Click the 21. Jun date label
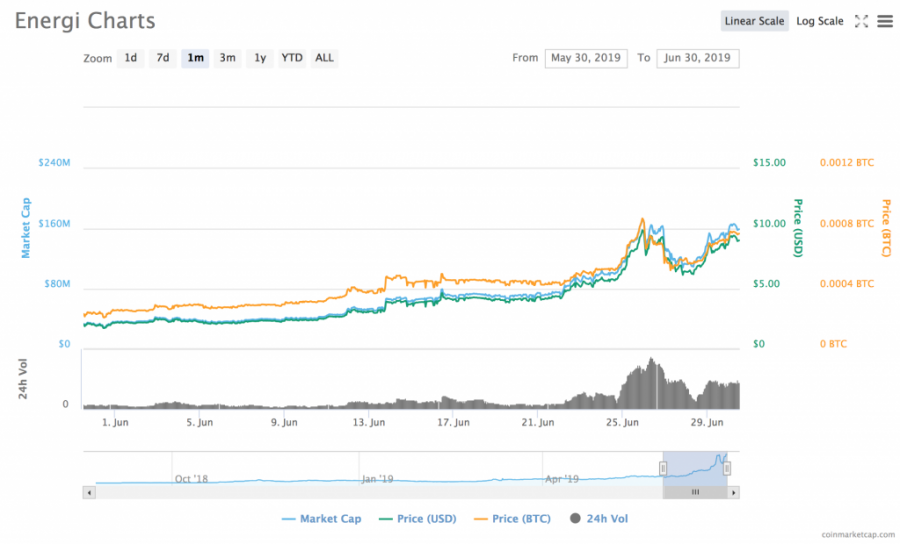 click(538, 422)
